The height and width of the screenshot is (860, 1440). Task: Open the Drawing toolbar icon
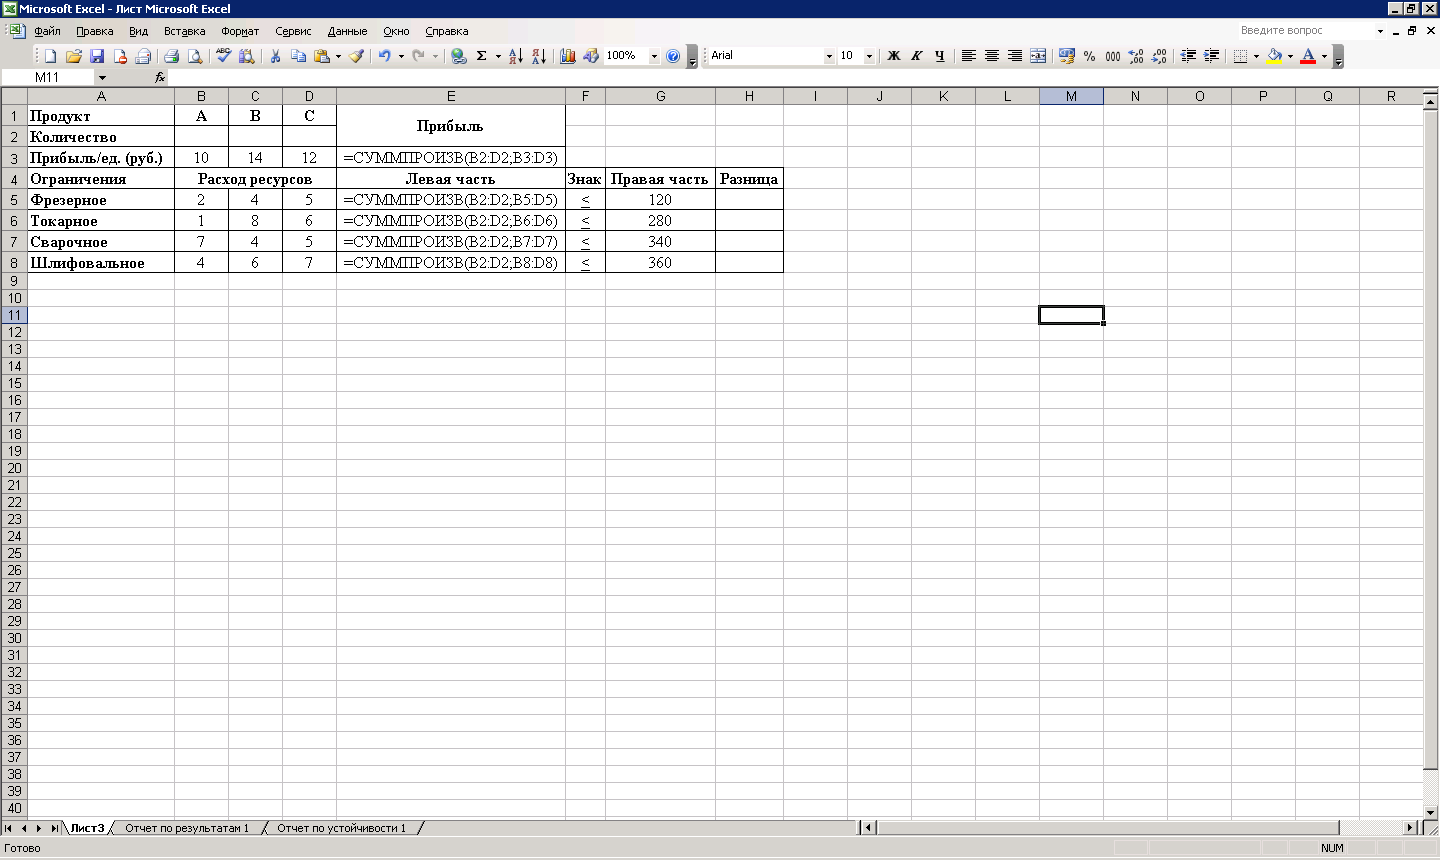[591, 56]
